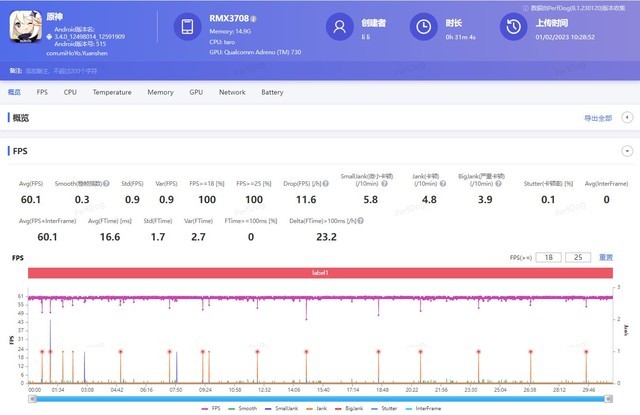Image resolution: width=640 pixels, height=415 pixels.
Task: Go to the Battery tab
Action: click(x=272, y=92)
